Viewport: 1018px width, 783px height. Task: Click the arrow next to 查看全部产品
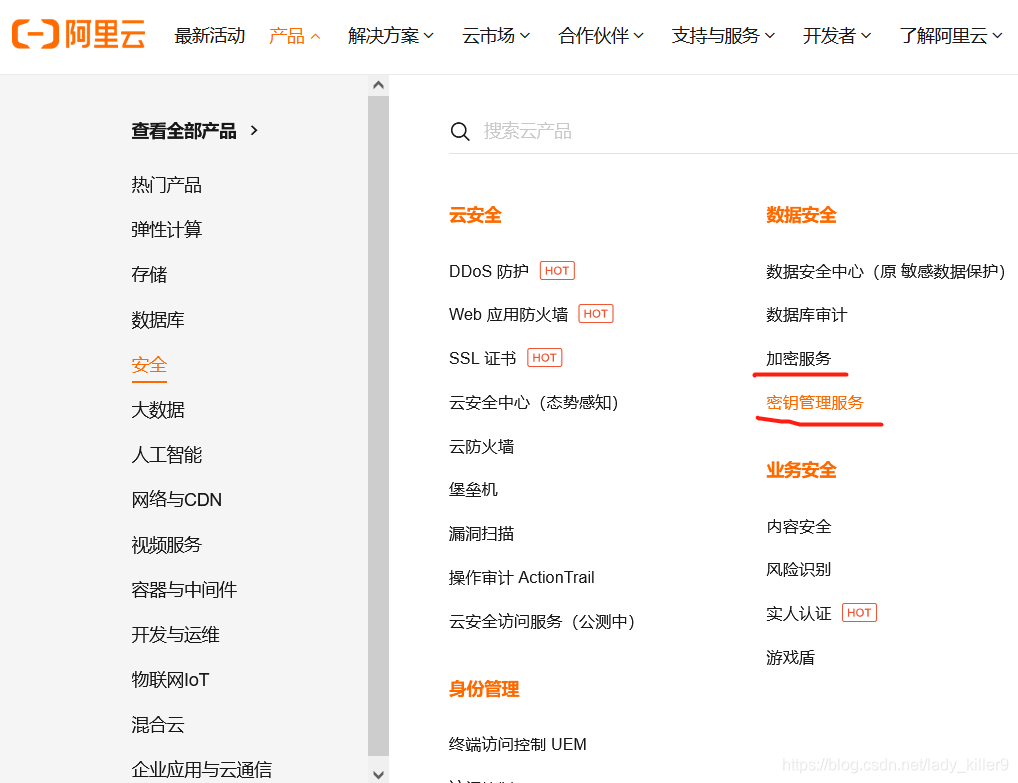tap(254, 130)
